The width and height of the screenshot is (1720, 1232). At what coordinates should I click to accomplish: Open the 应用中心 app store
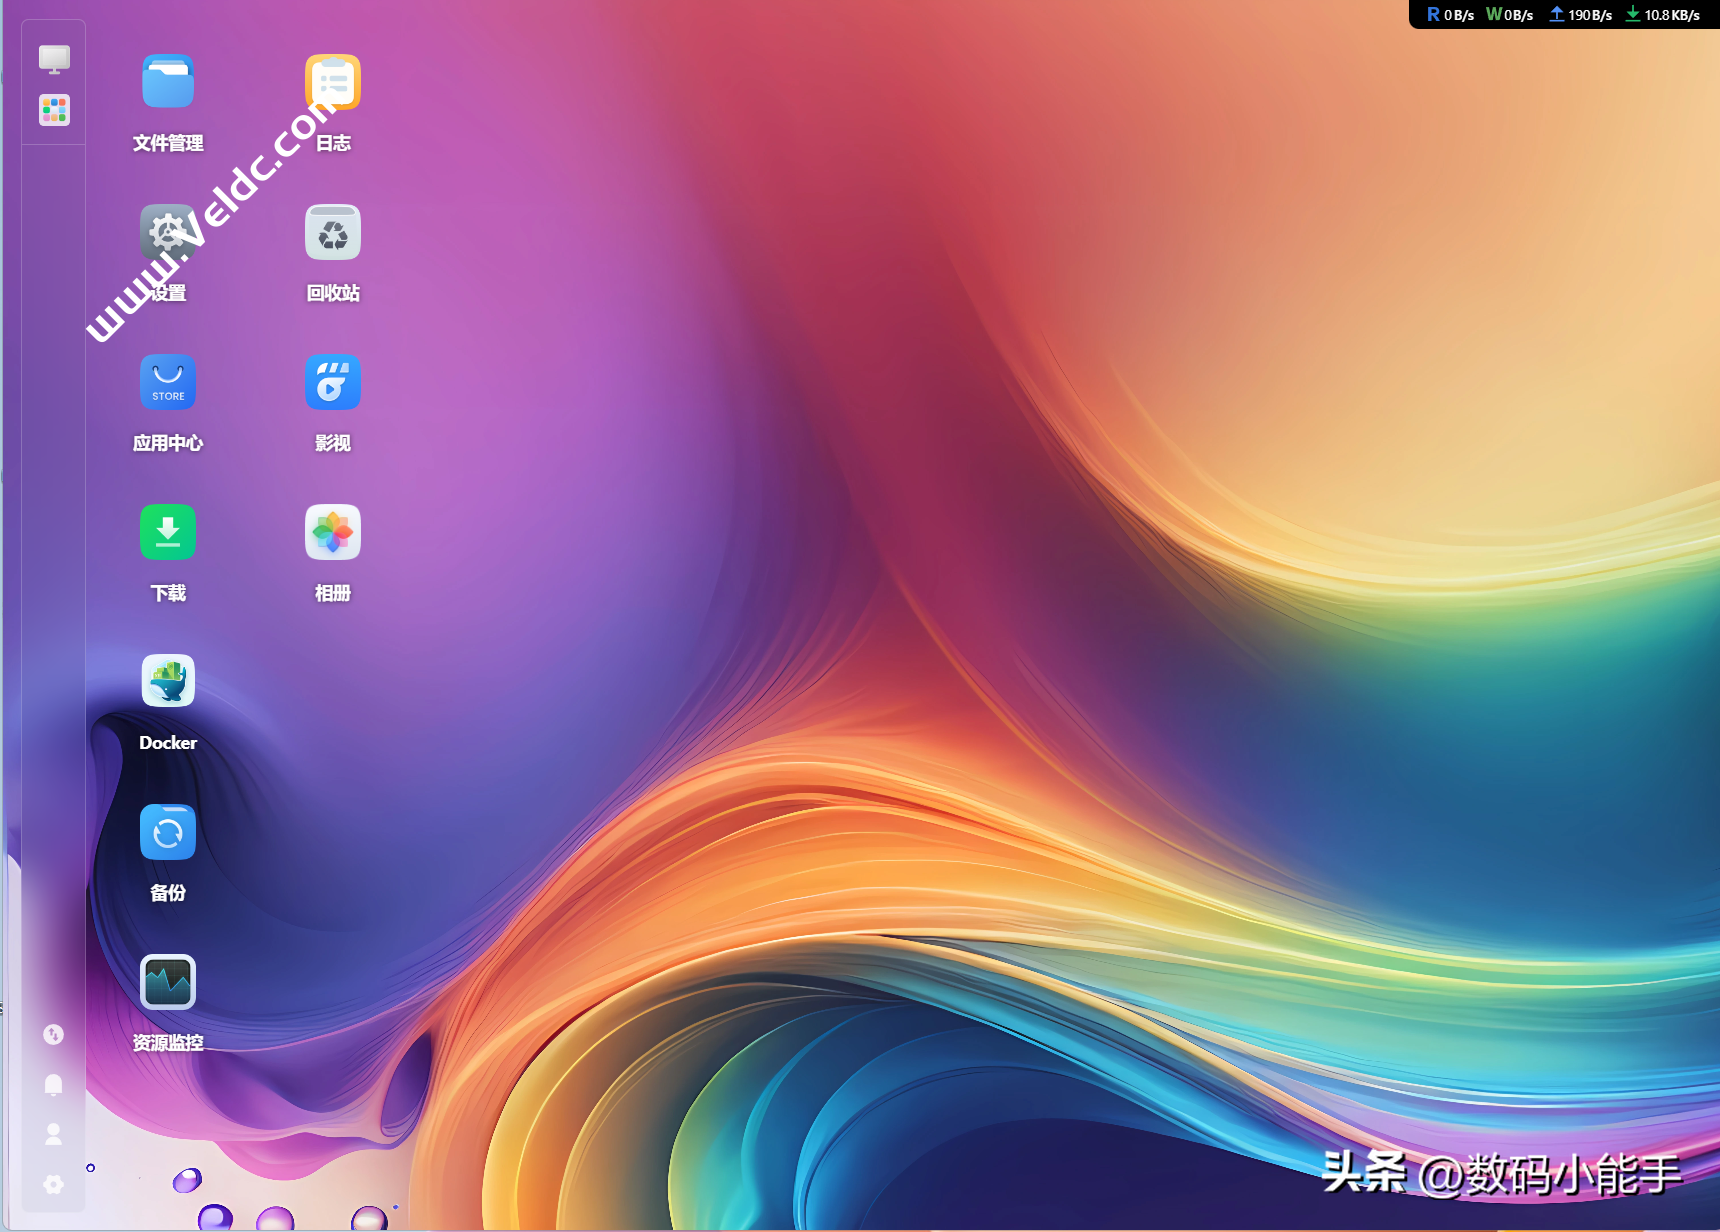pyautogui.click(x=168, y=382)
